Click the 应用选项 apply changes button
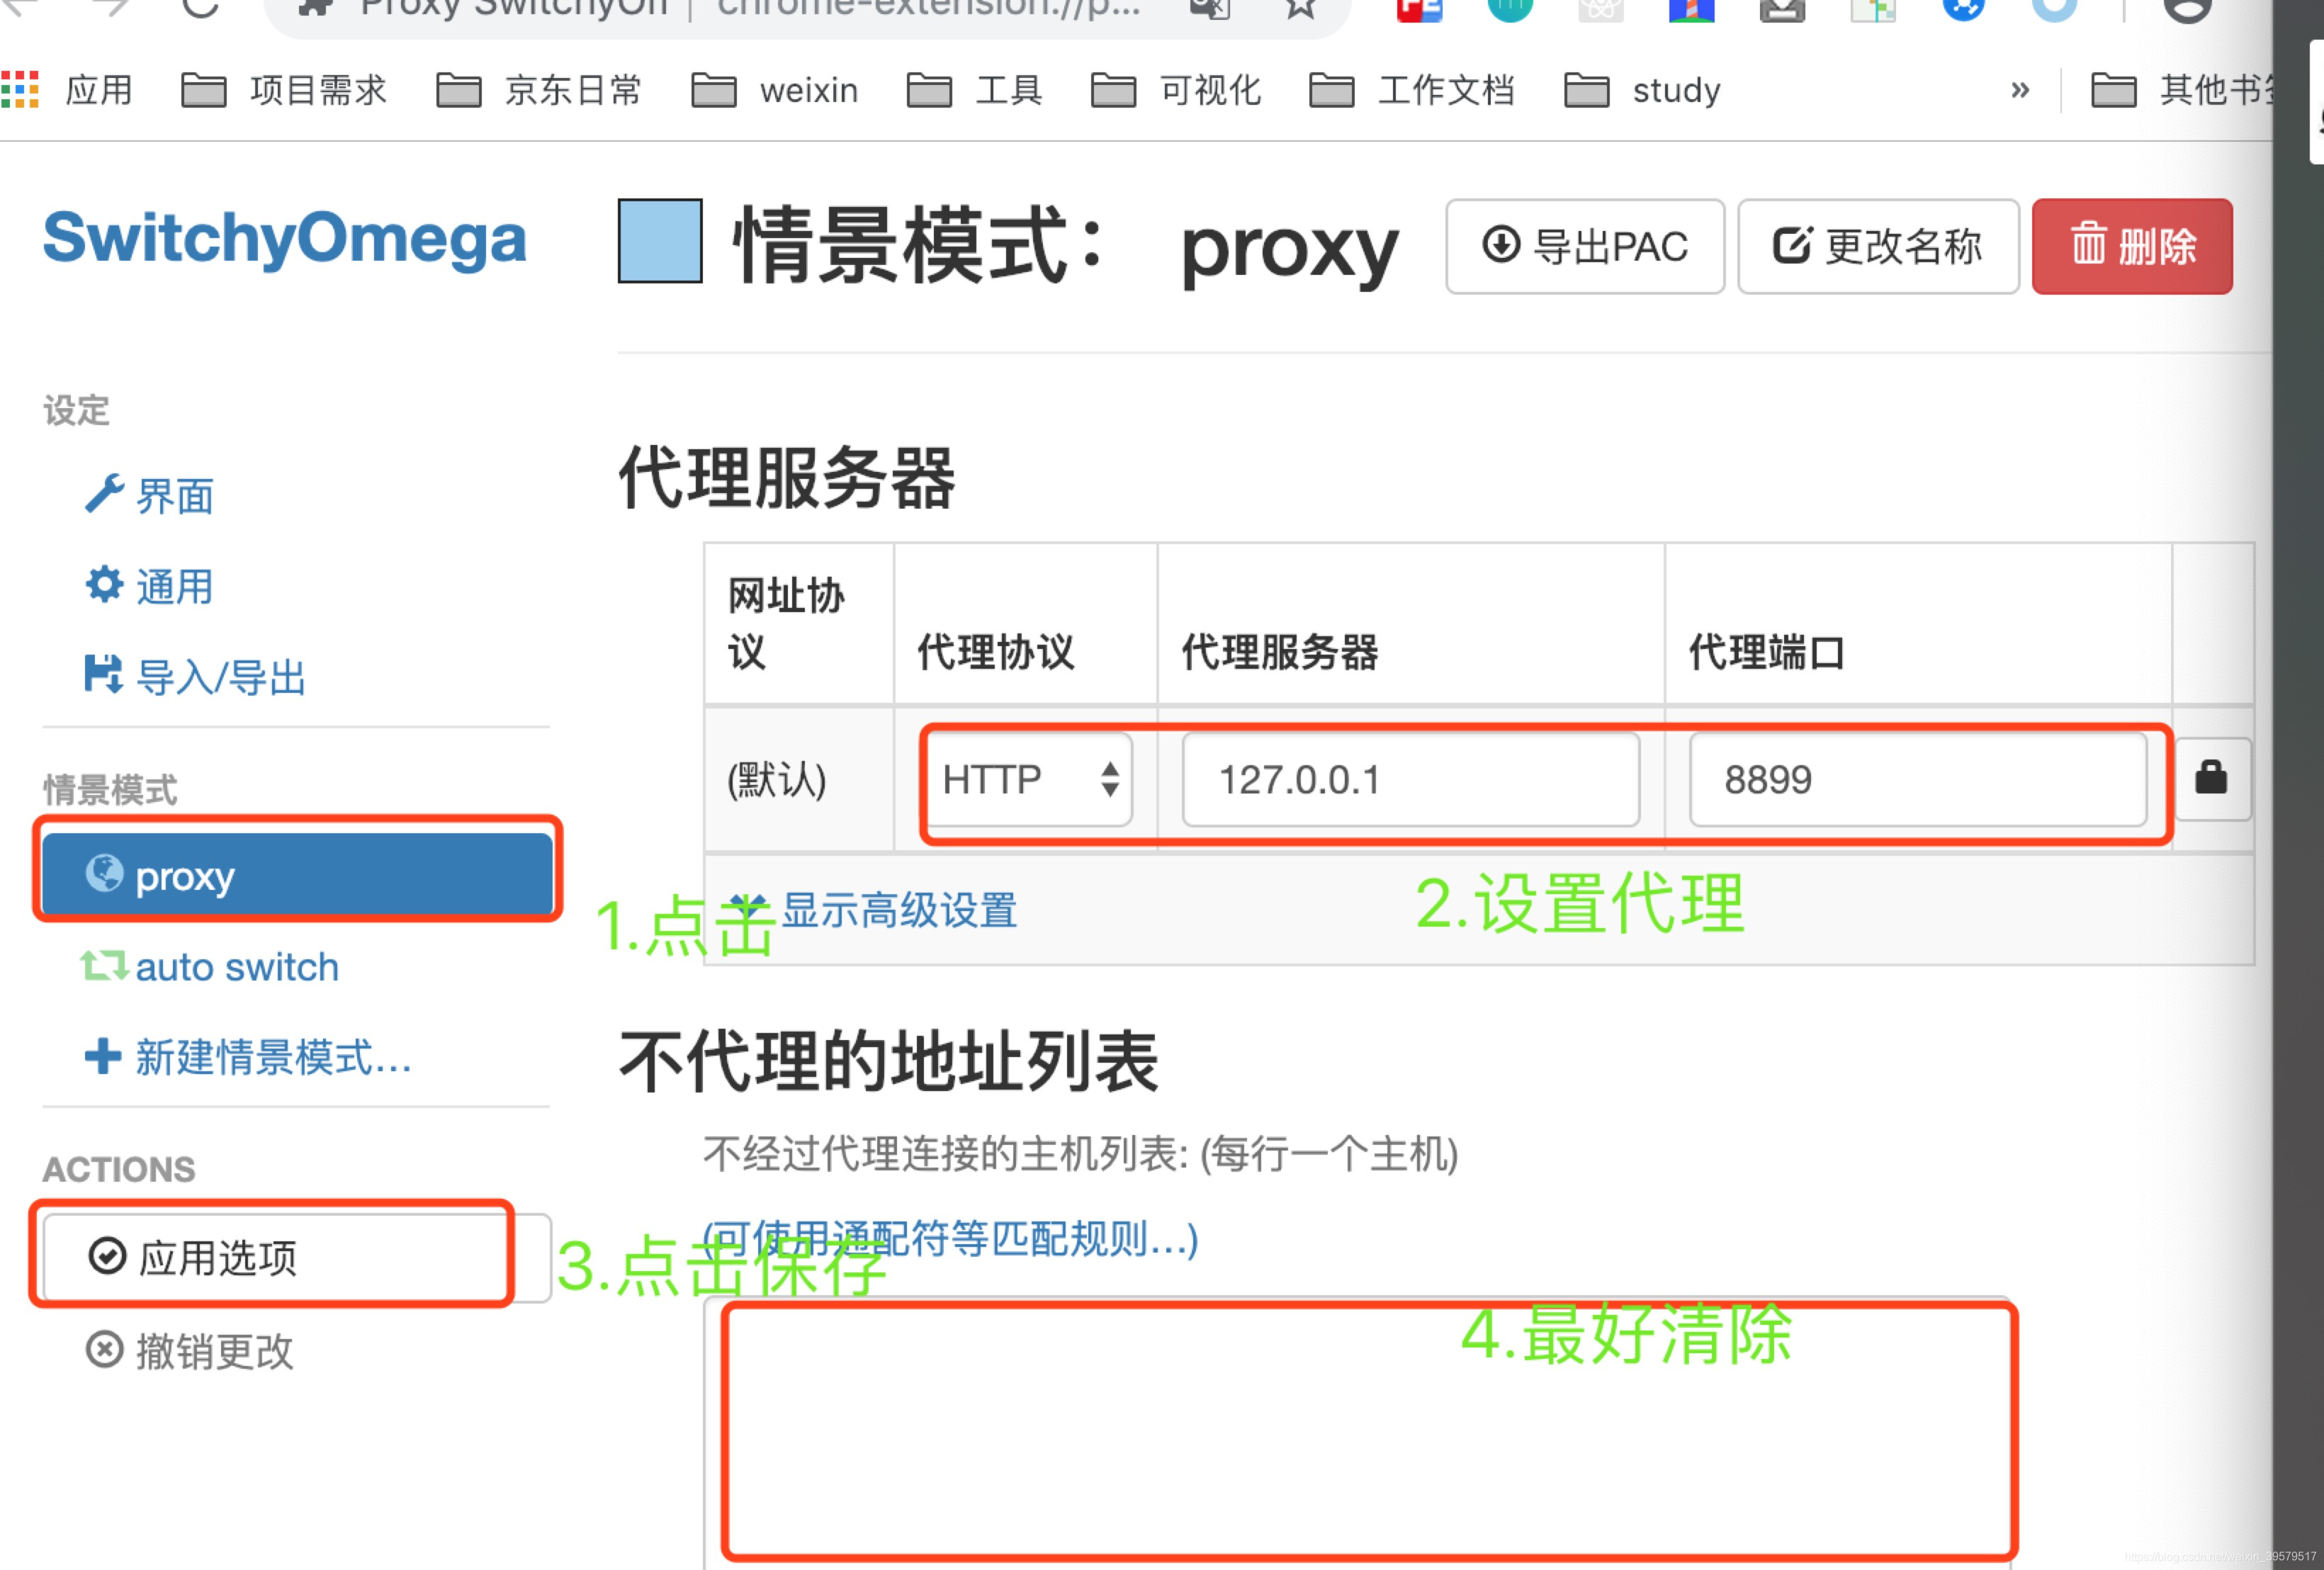The image size is (2324, 1570). [297, 1258]
